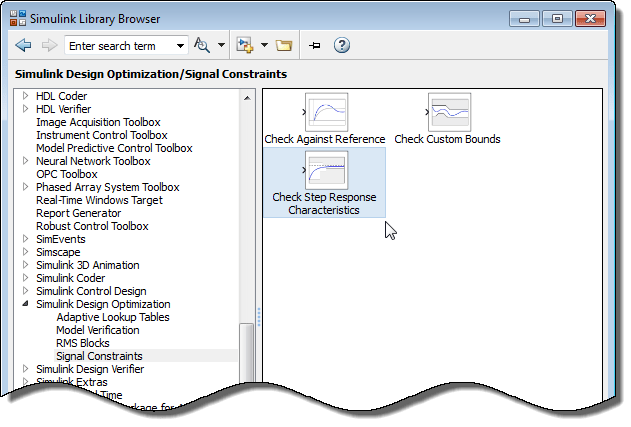Click the tree scrollbar up arrow

click(x=247, y=97)
